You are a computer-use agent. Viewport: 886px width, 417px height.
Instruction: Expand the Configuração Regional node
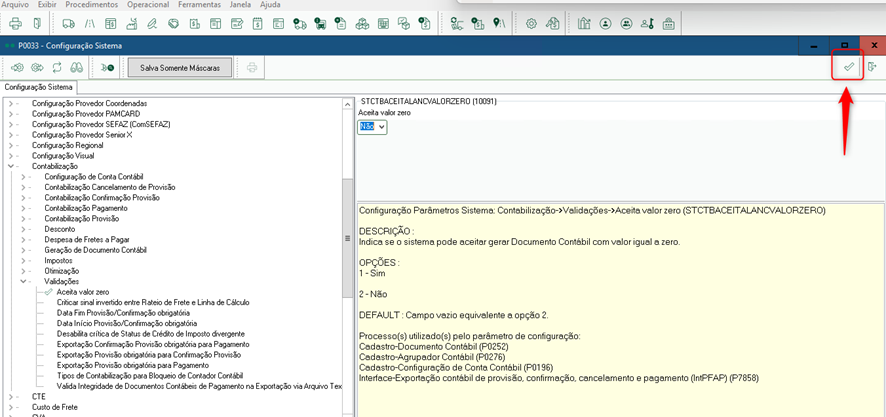11,145
